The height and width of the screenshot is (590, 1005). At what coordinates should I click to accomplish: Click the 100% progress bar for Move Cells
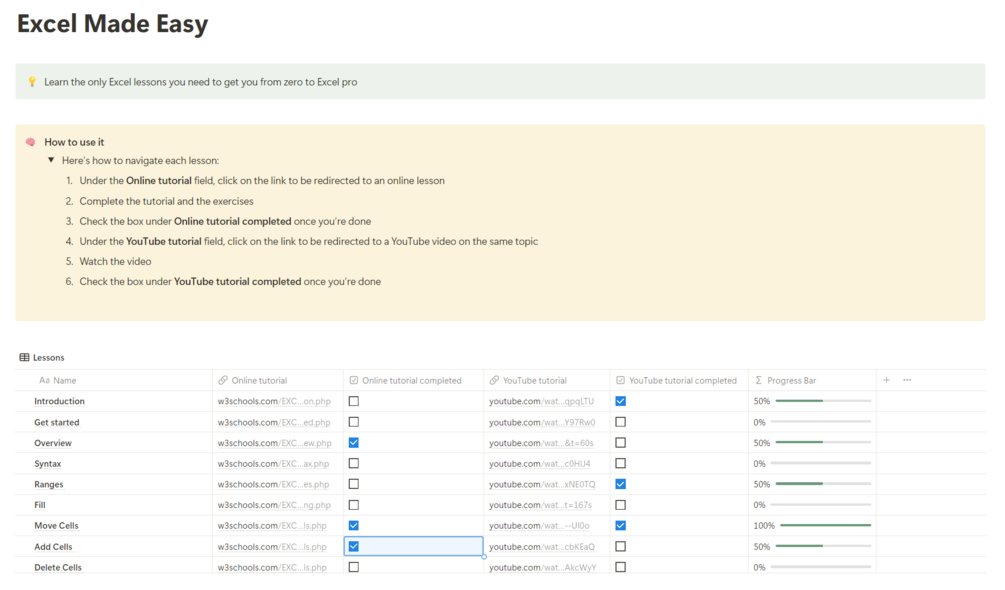pos(825,526)
